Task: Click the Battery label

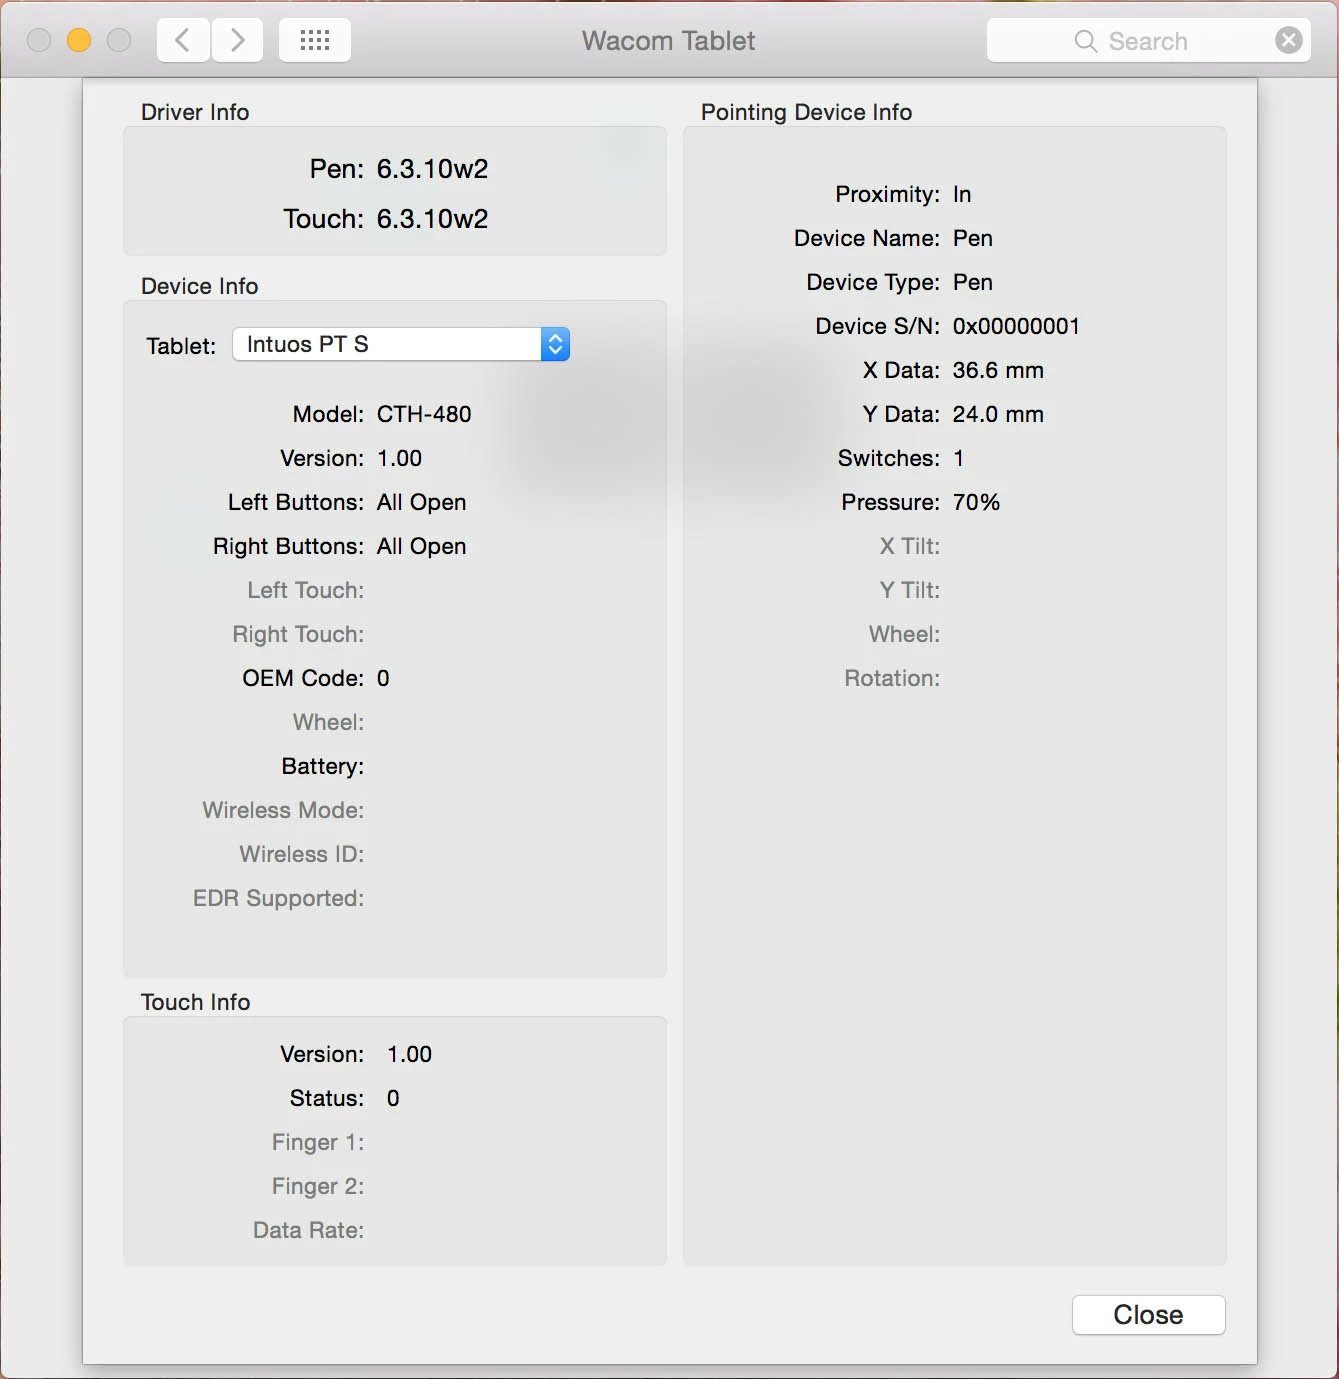Action: coord(323,766)
